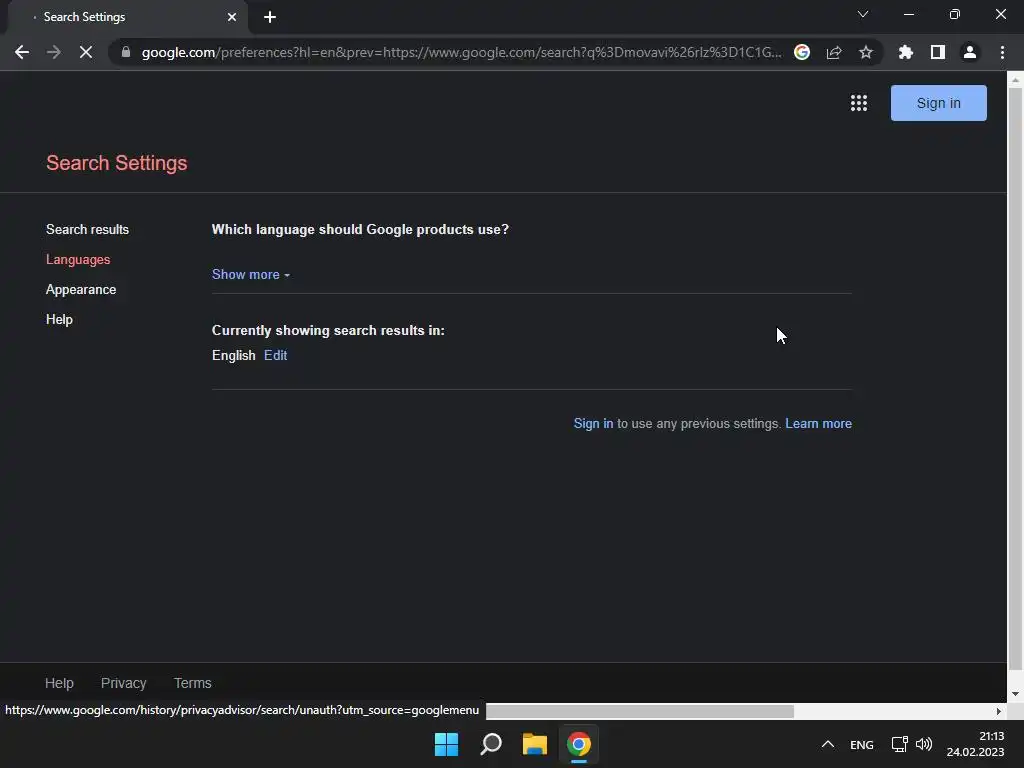Open the footer Help link

pos(59,682)
